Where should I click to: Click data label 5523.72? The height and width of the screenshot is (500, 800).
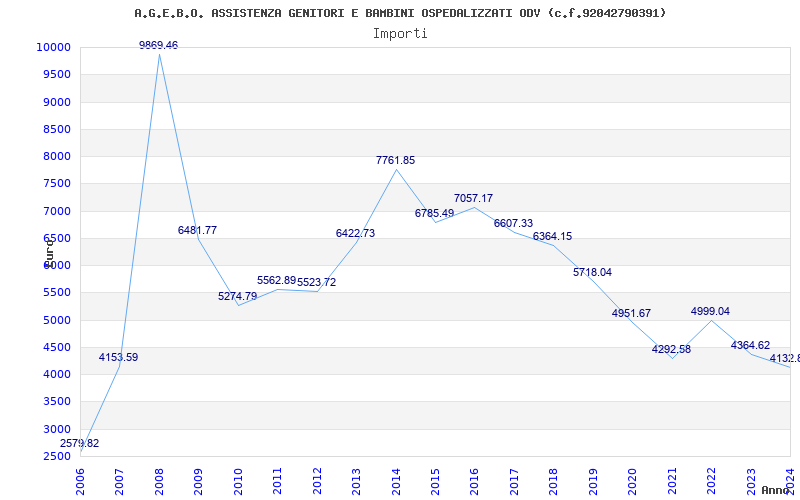[316, 282]
